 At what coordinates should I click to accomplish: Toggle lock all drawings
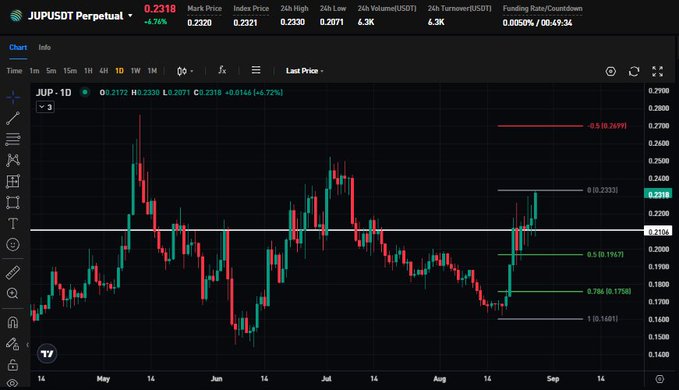coord(13,365)
